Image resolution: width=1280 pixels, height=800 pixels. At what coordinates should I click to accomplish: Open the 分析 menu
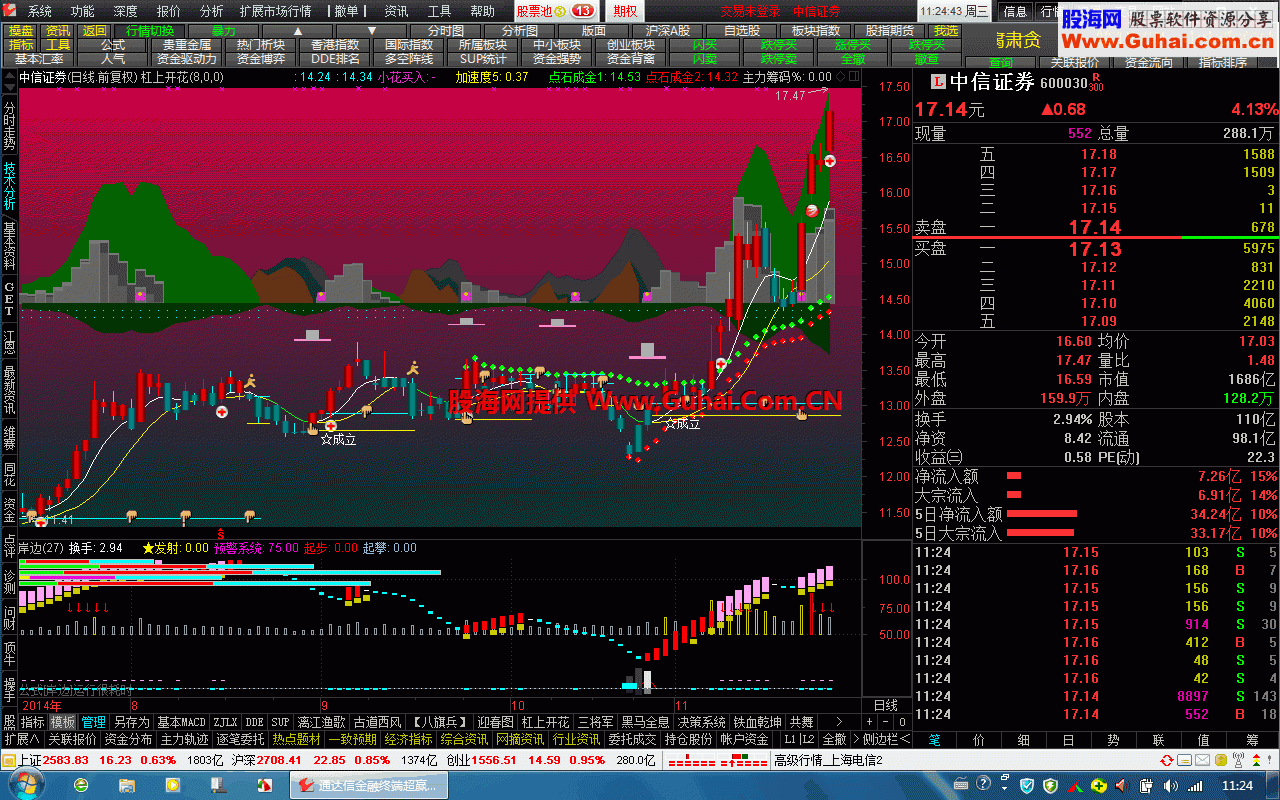point(212,11)
